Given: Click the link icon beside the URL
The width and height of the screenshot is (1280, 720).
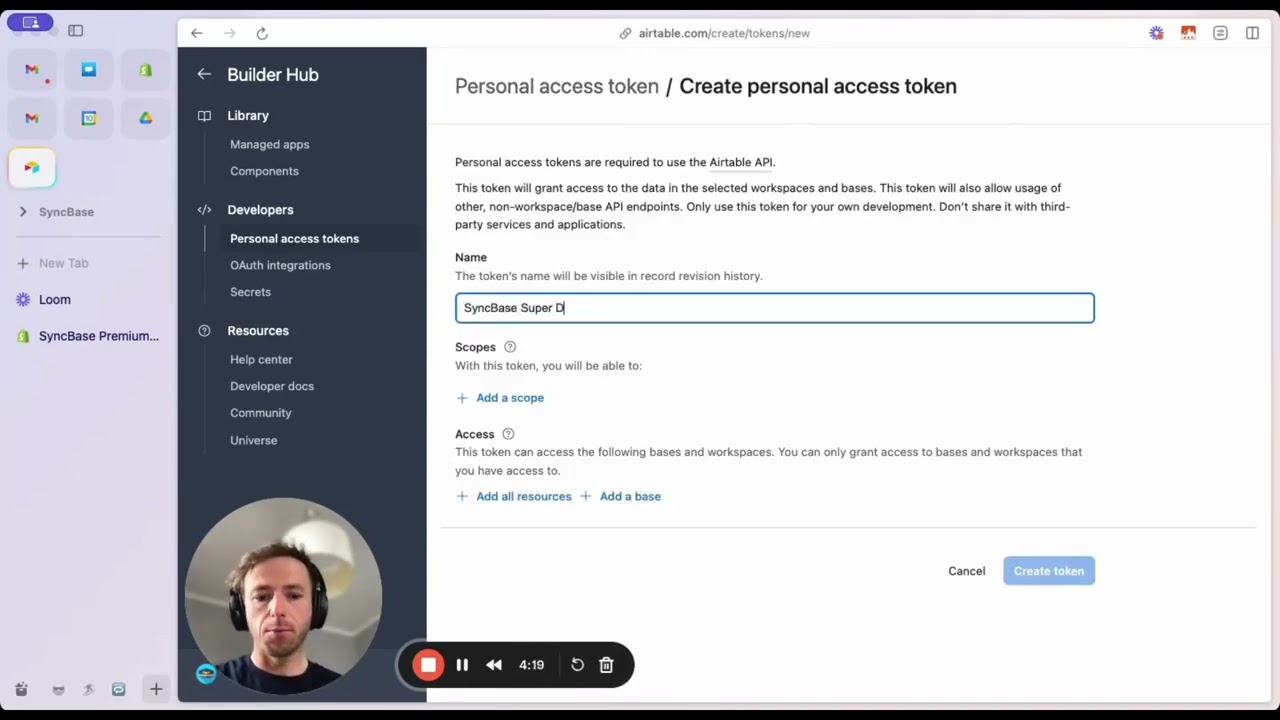Looking at the screenshot, I should tap(625, 33).
